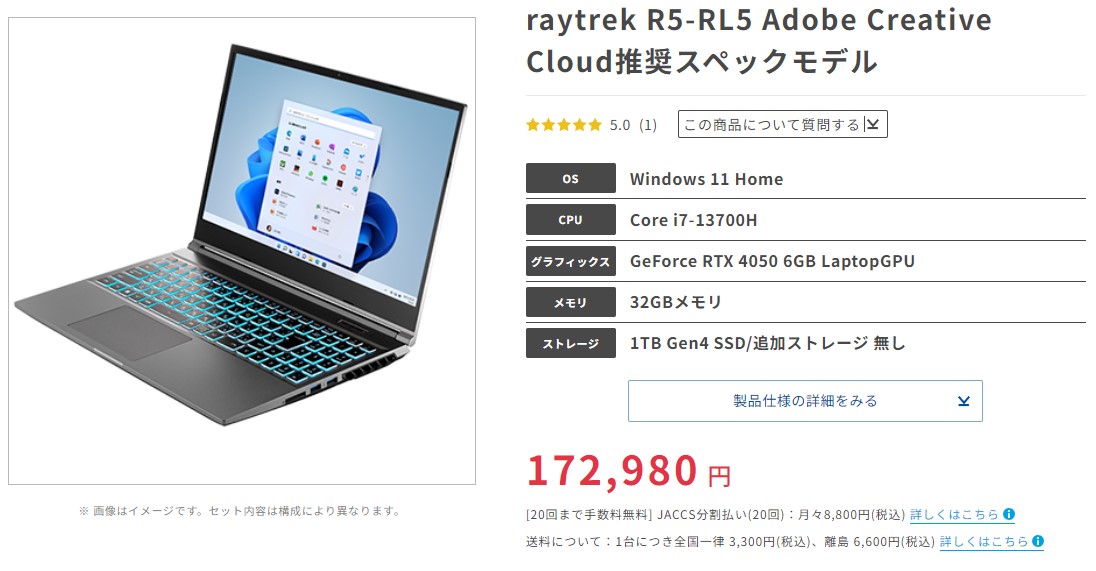Click the chevron icon in 製品仕様の詳細をみる

(x=964, y=401)
